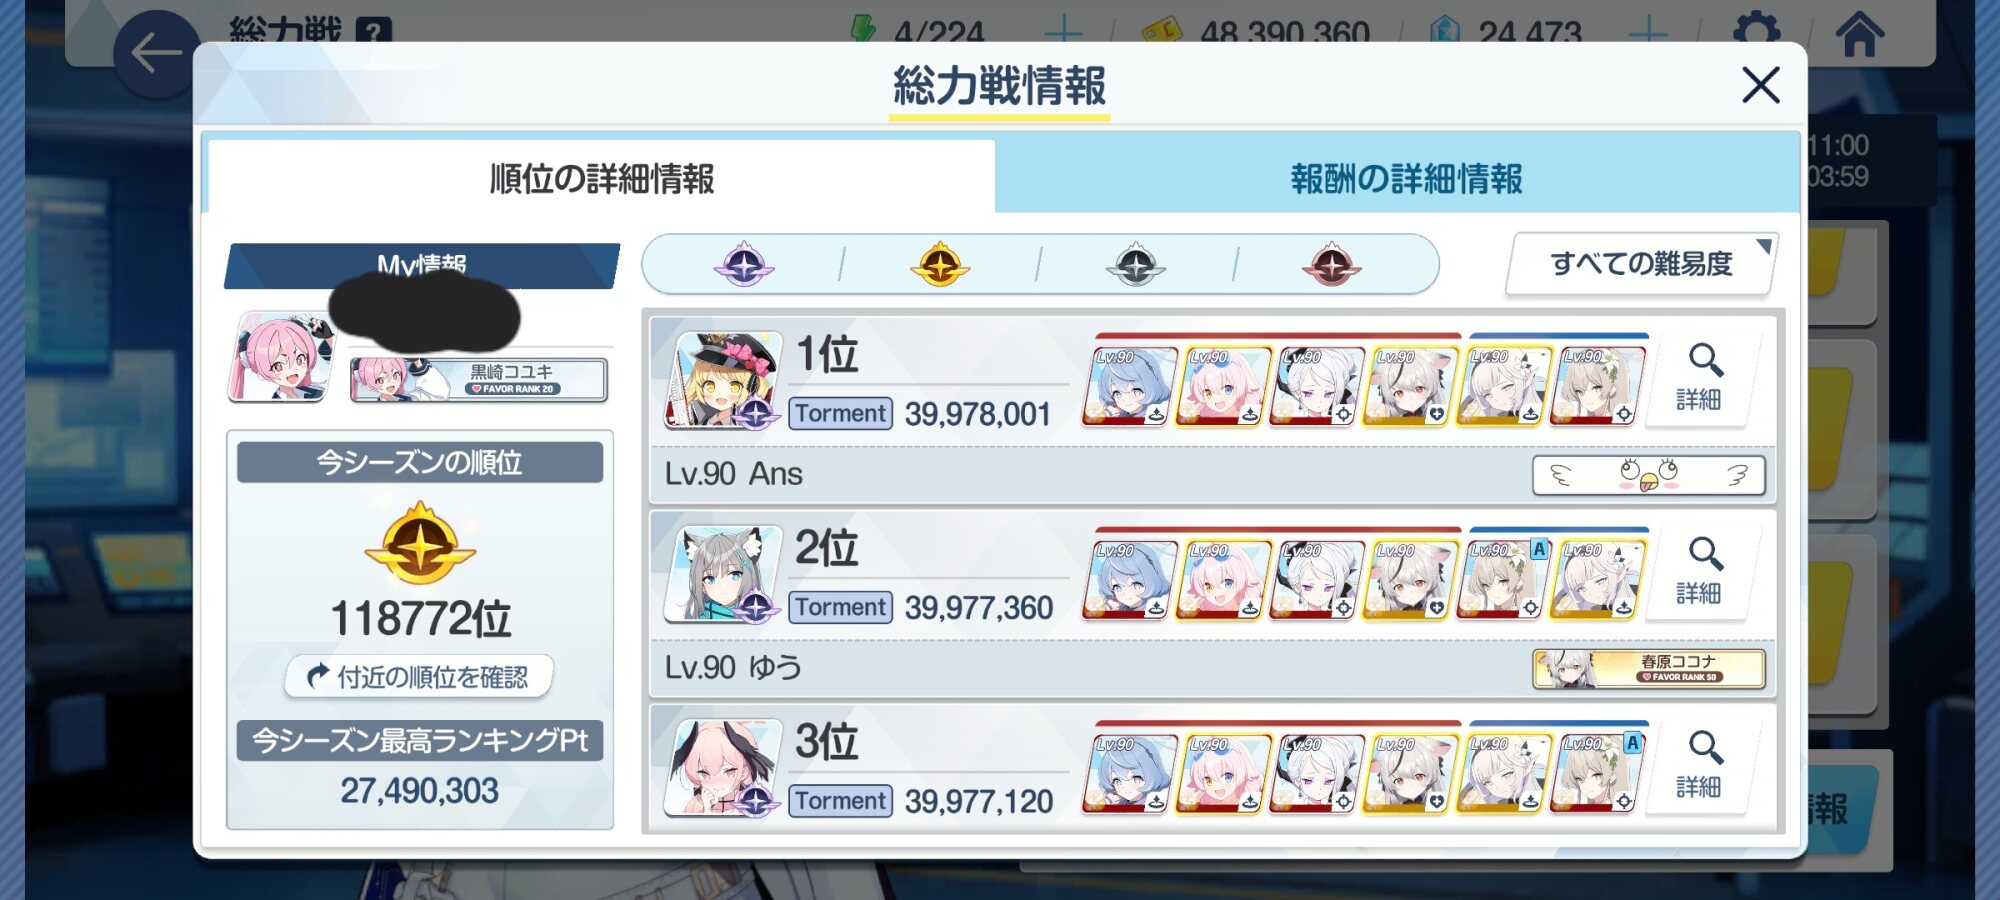Open details magnifier for 2nd place
The height and width of the screenshot is (900, 2000).
(1699, 572)
